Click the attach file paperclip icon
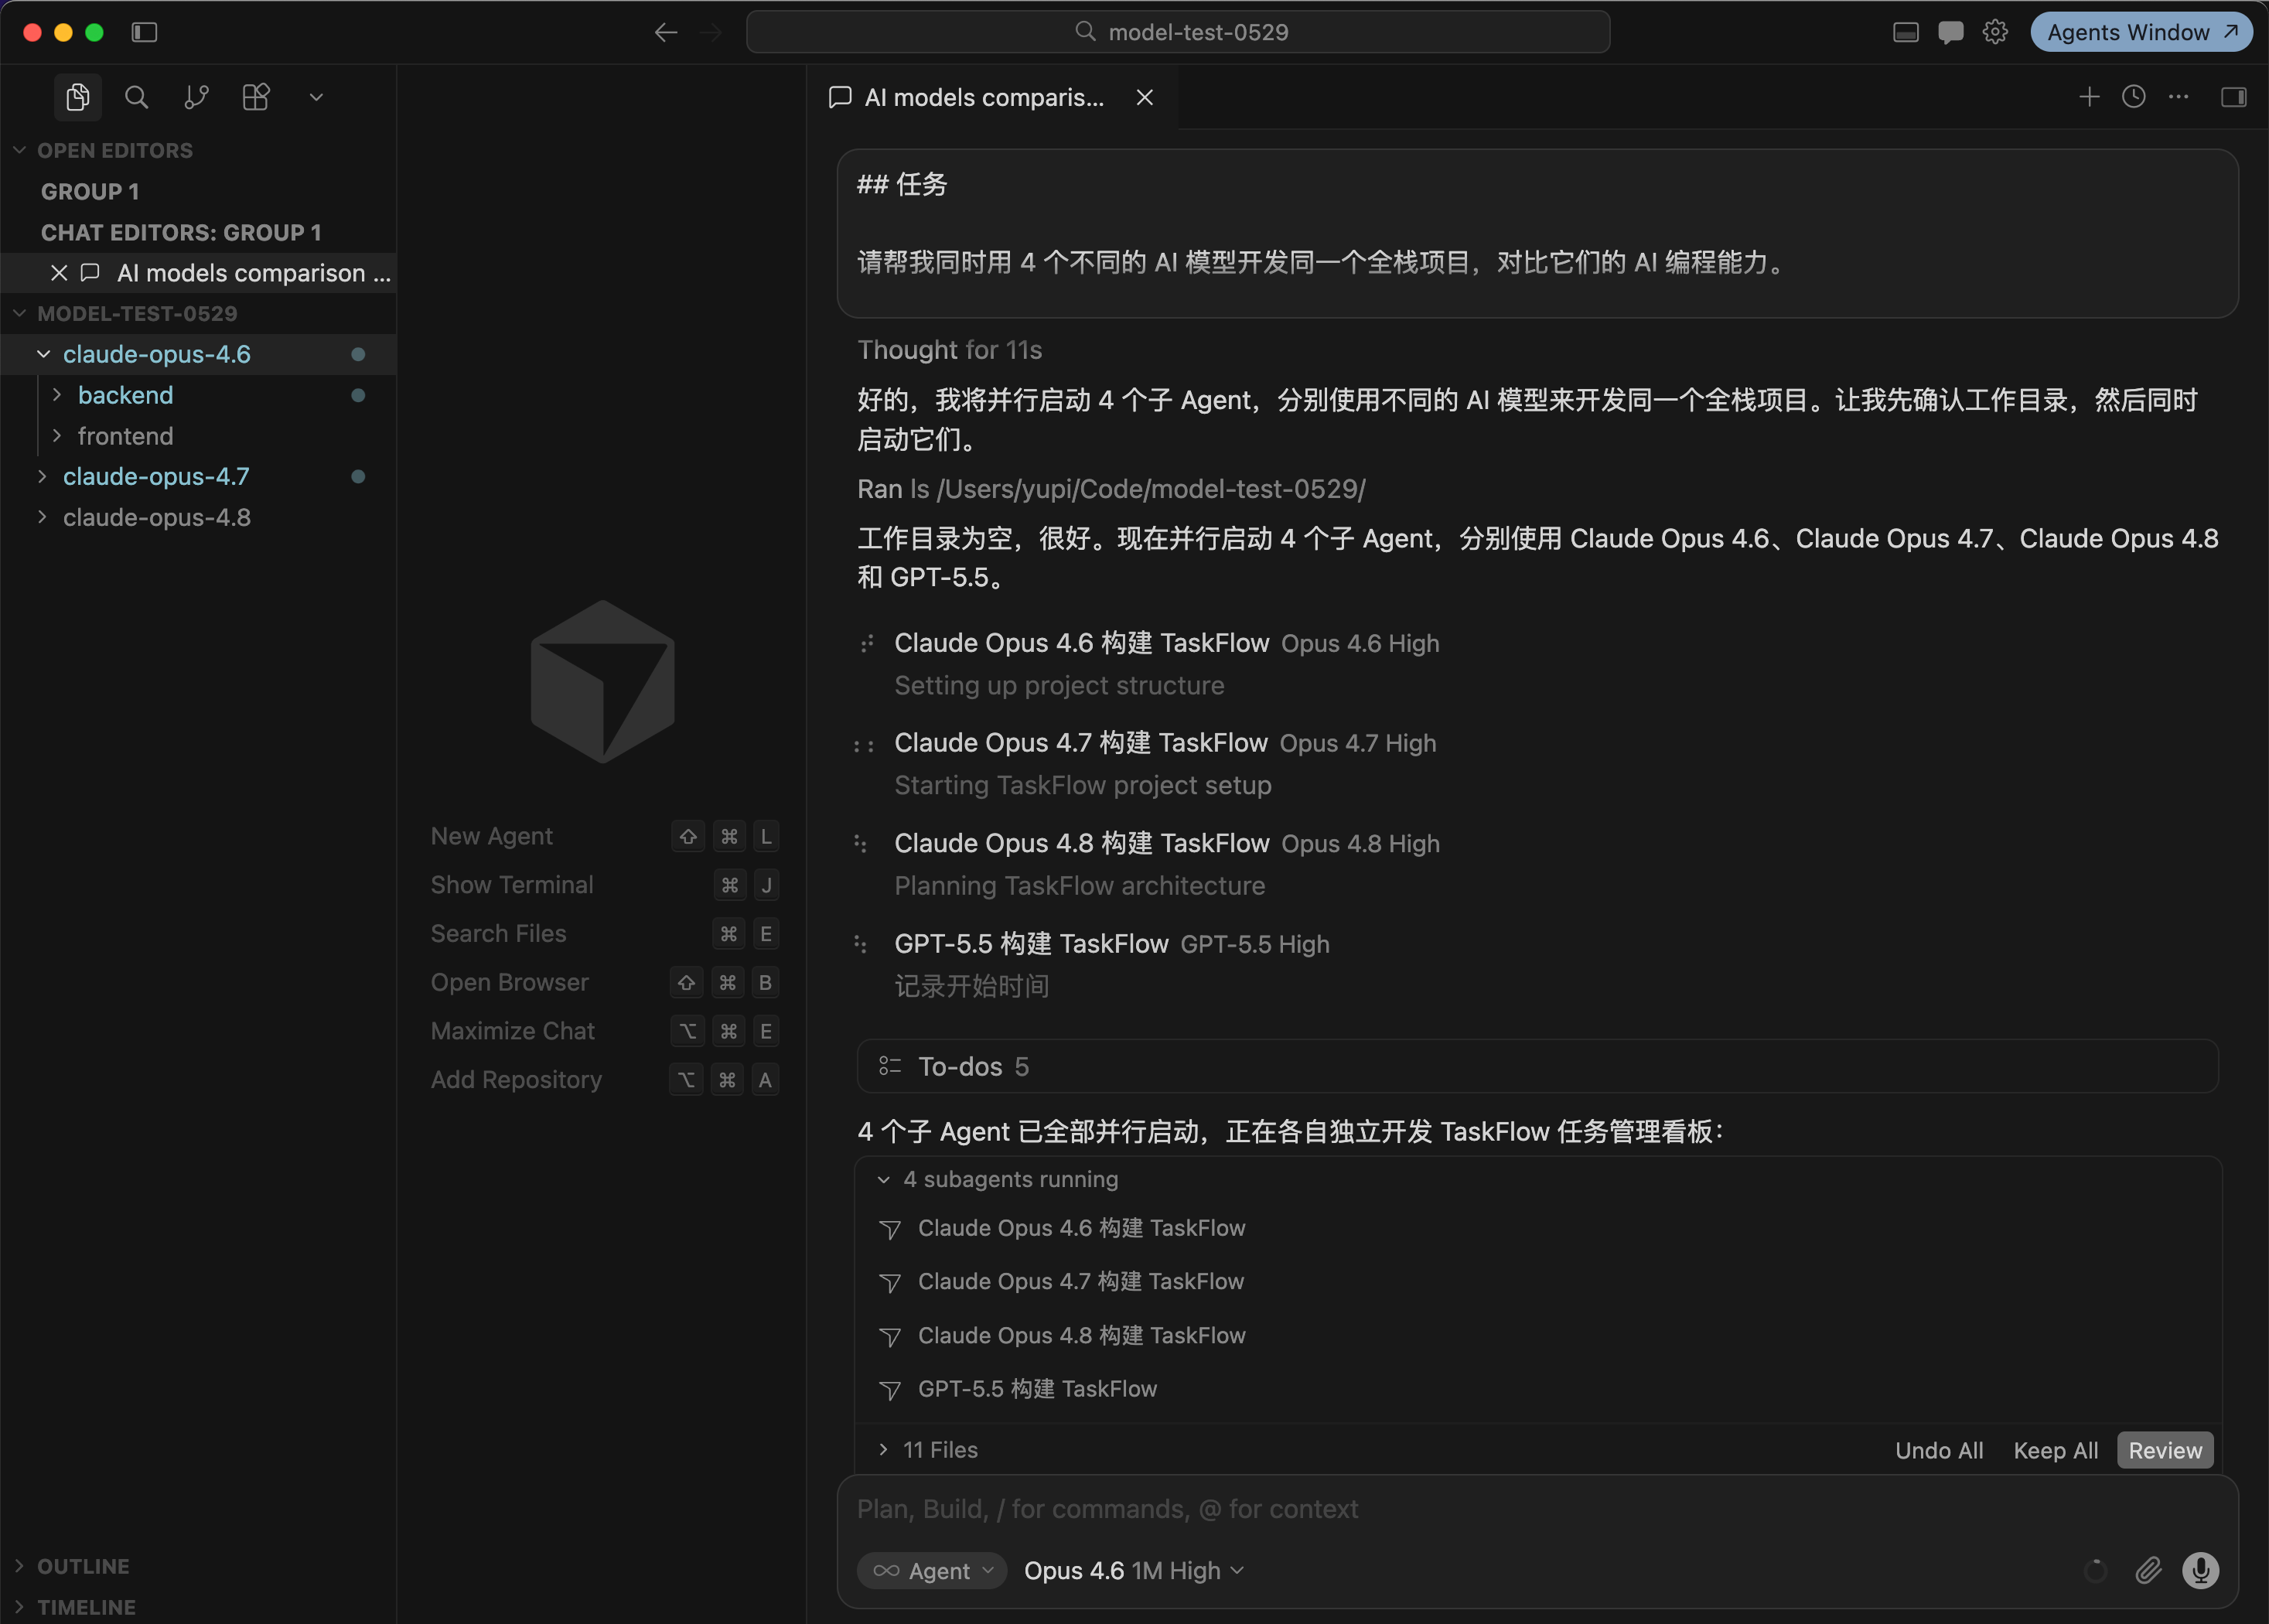The width and height of the screenshot is (2269, 1624). click(x=2148, y=1570)
